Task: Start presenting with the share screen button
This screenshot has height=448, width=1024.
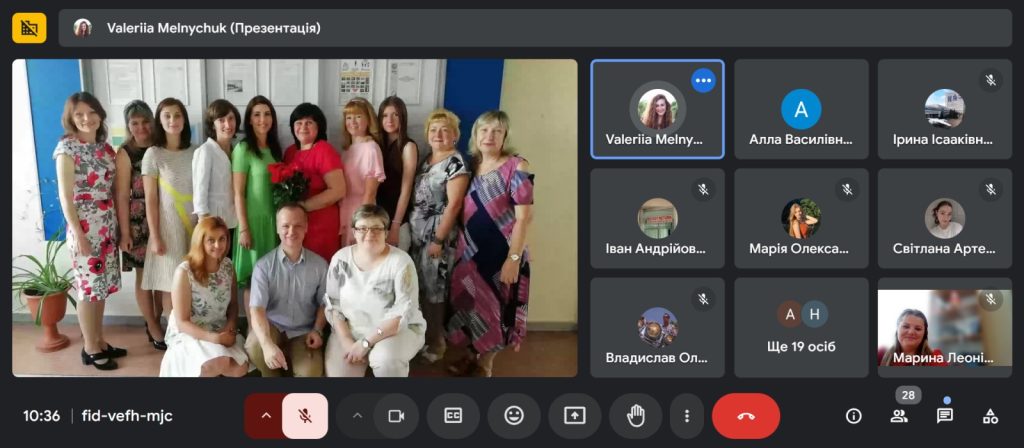Action: [x=574, y=416]
